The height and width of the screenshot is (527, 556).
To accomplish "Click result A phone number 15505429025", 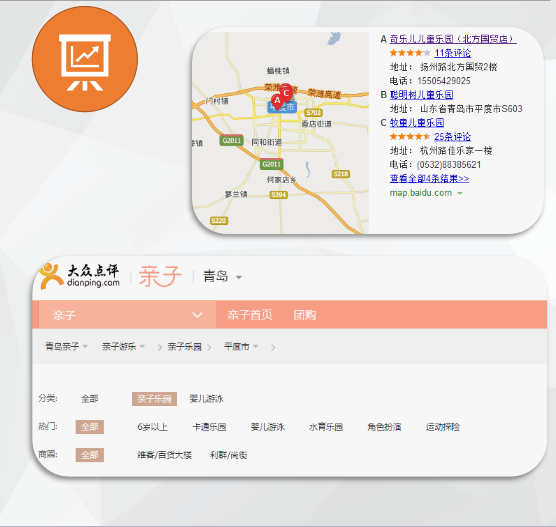I will (x=444, y=81).
